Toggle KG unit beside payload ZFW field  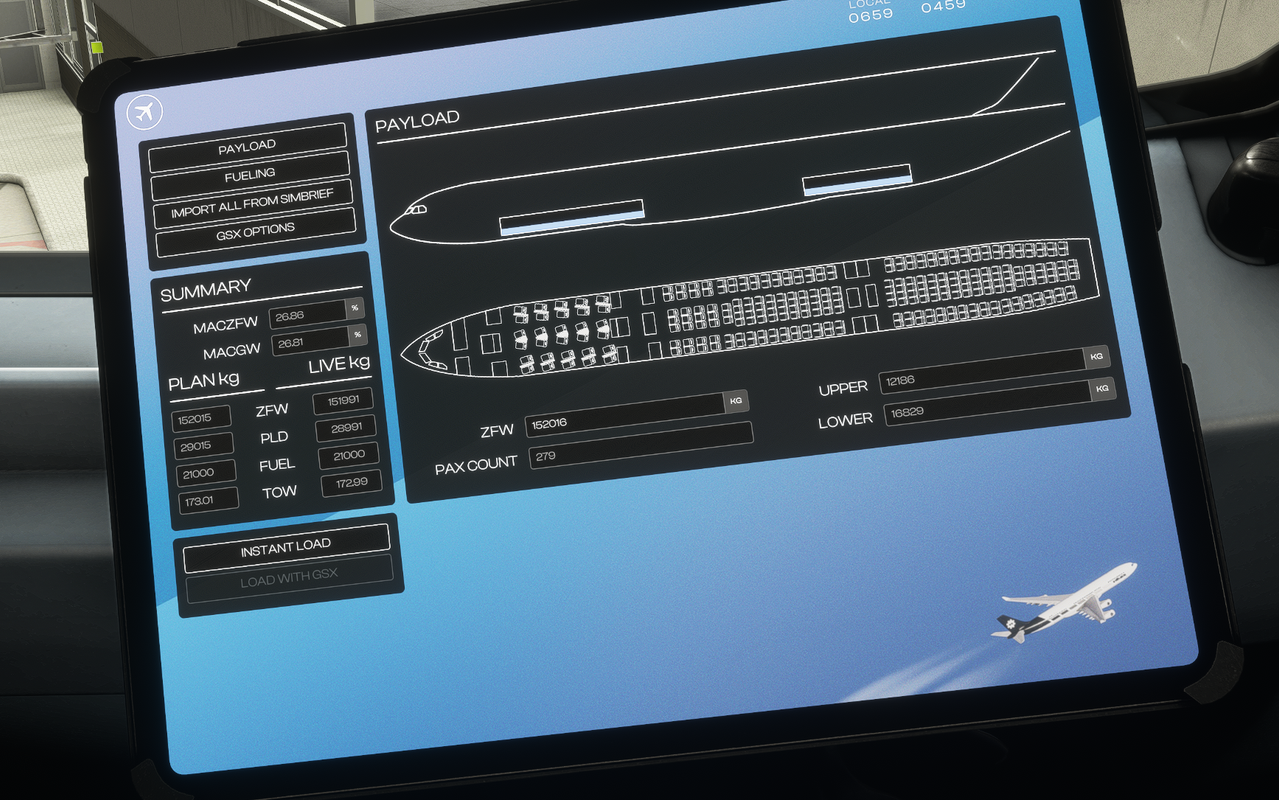tap(737, 402)
